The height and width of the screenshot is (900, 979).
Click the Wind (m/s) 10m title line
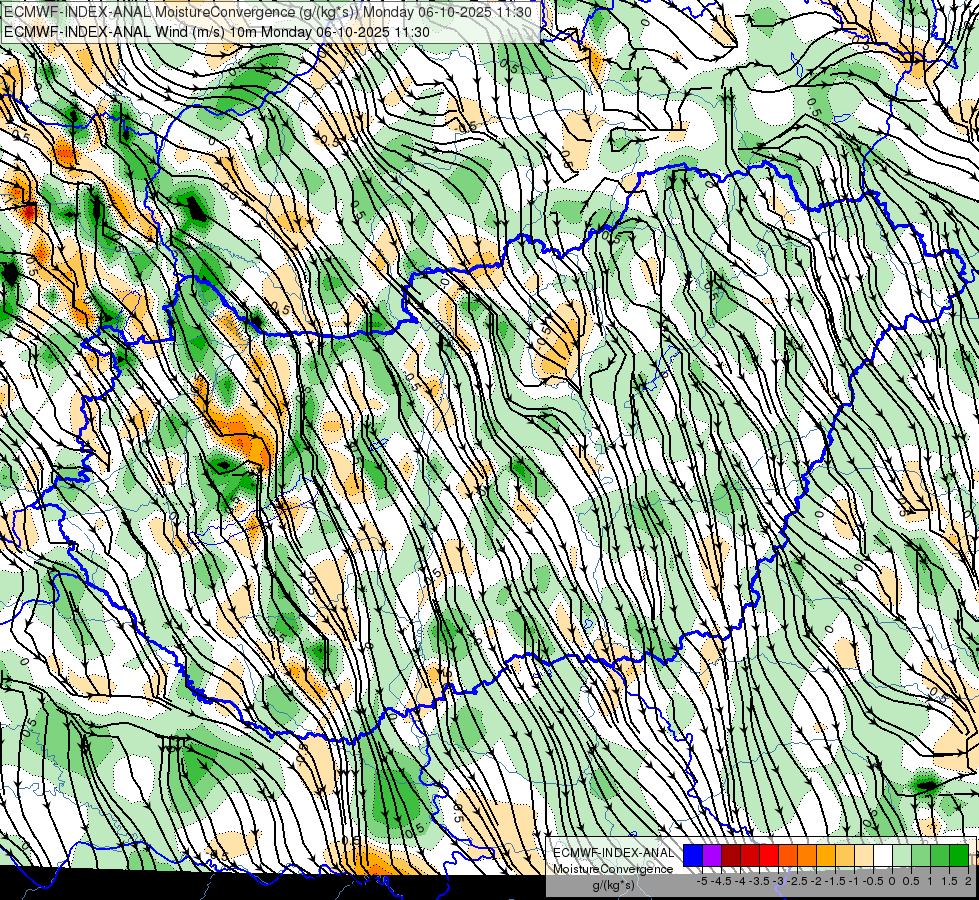217,31
